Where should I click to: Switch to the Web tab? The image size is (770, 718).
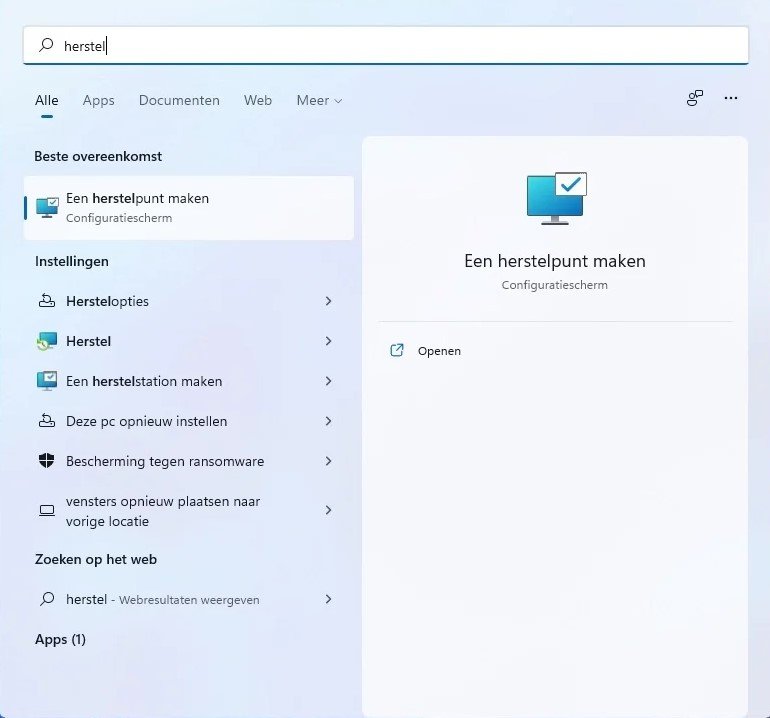tap(258, 100)
